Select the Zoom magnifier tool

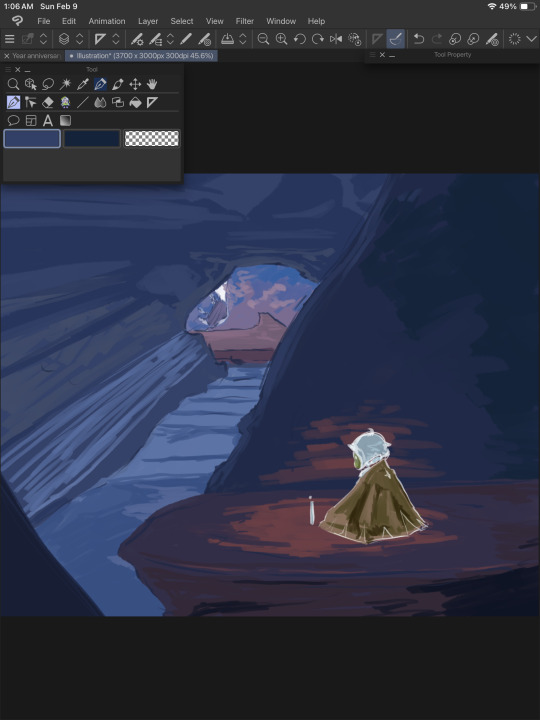pyautogui.click(x=13, y=84)
